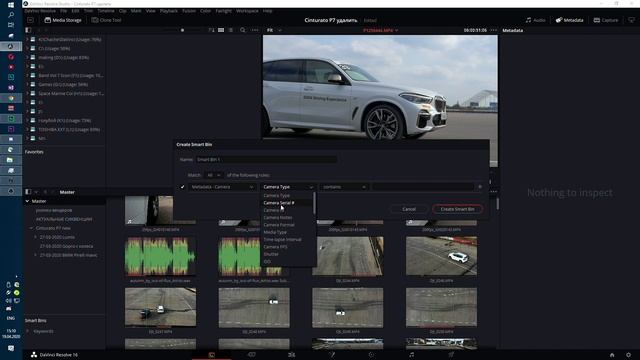Switch to the Color page icon
The height and width of the screenshot is (360, 640).
[371, 355]
